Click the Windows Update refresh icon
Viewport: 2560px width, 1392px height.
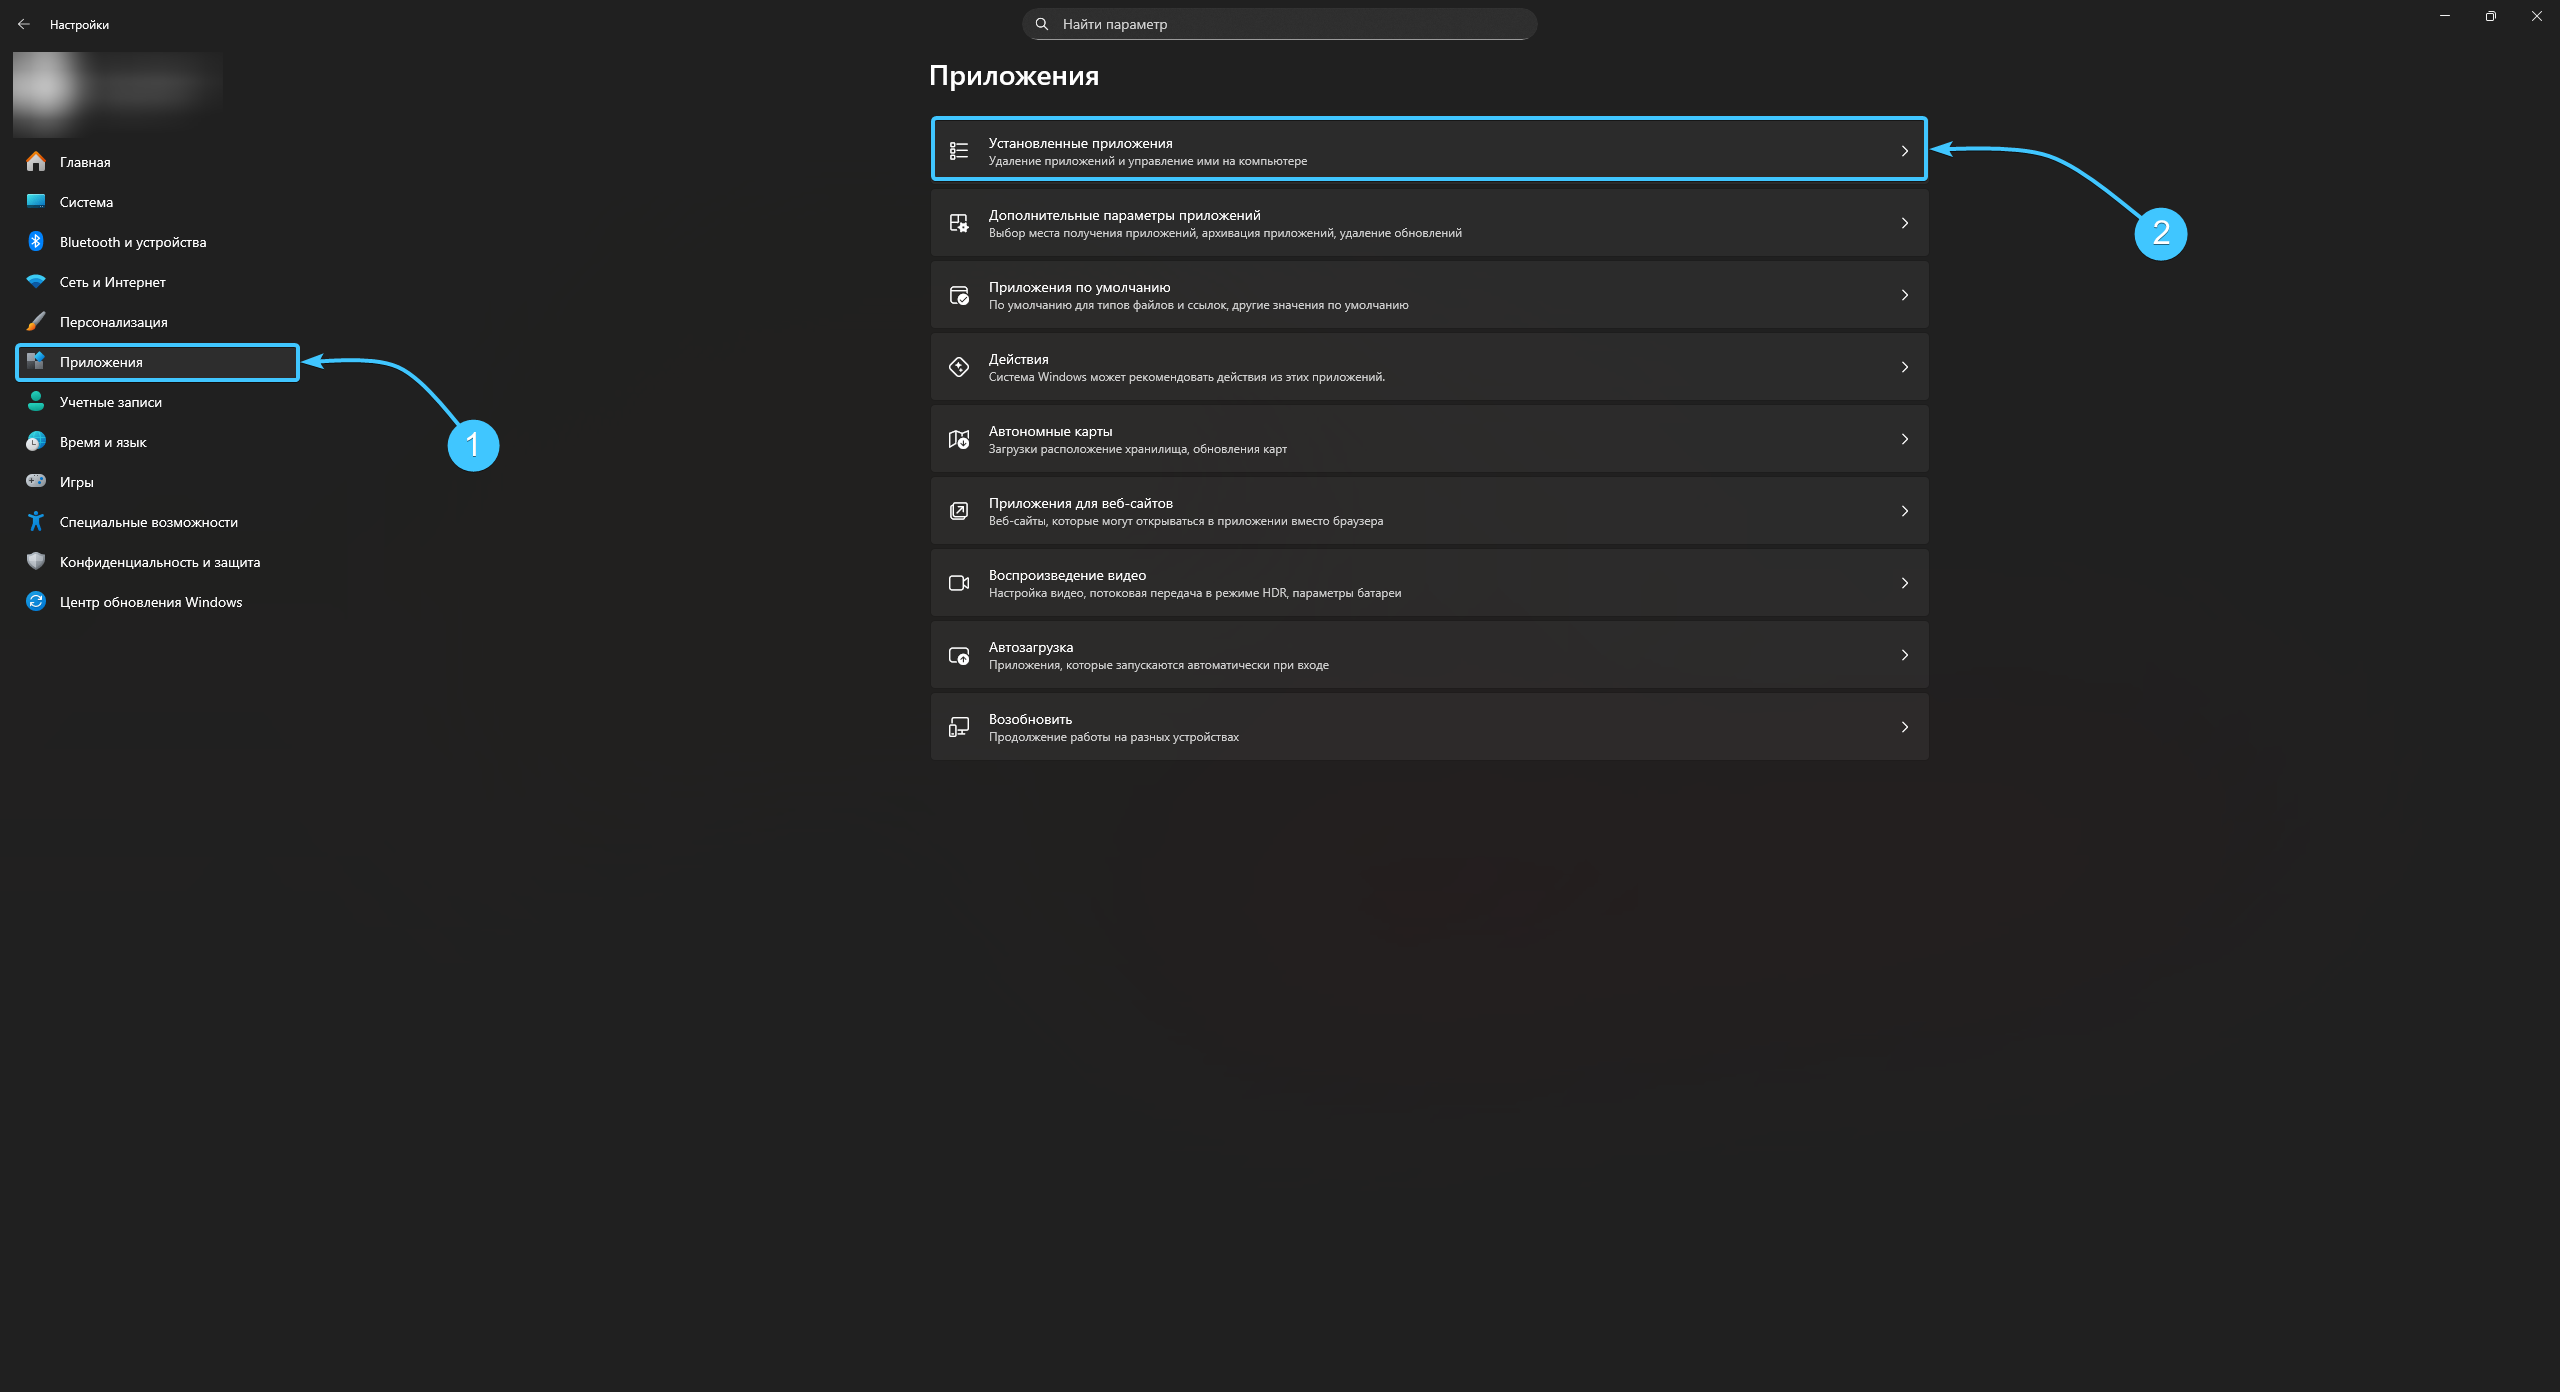tap(36, 602)
